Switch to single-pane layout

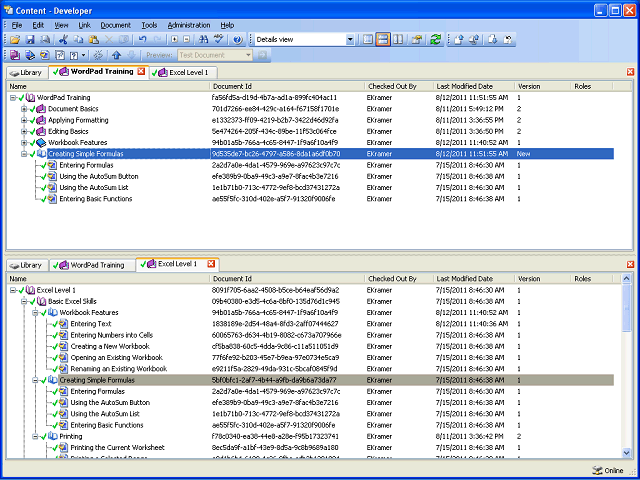[x=368, y=40]
